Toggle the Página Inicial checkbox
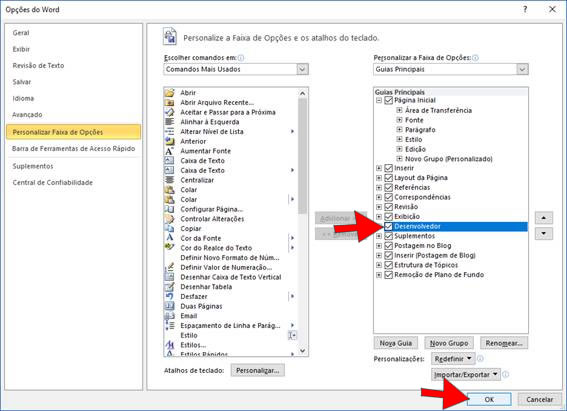The image size is (567, 411). (388, 100)
